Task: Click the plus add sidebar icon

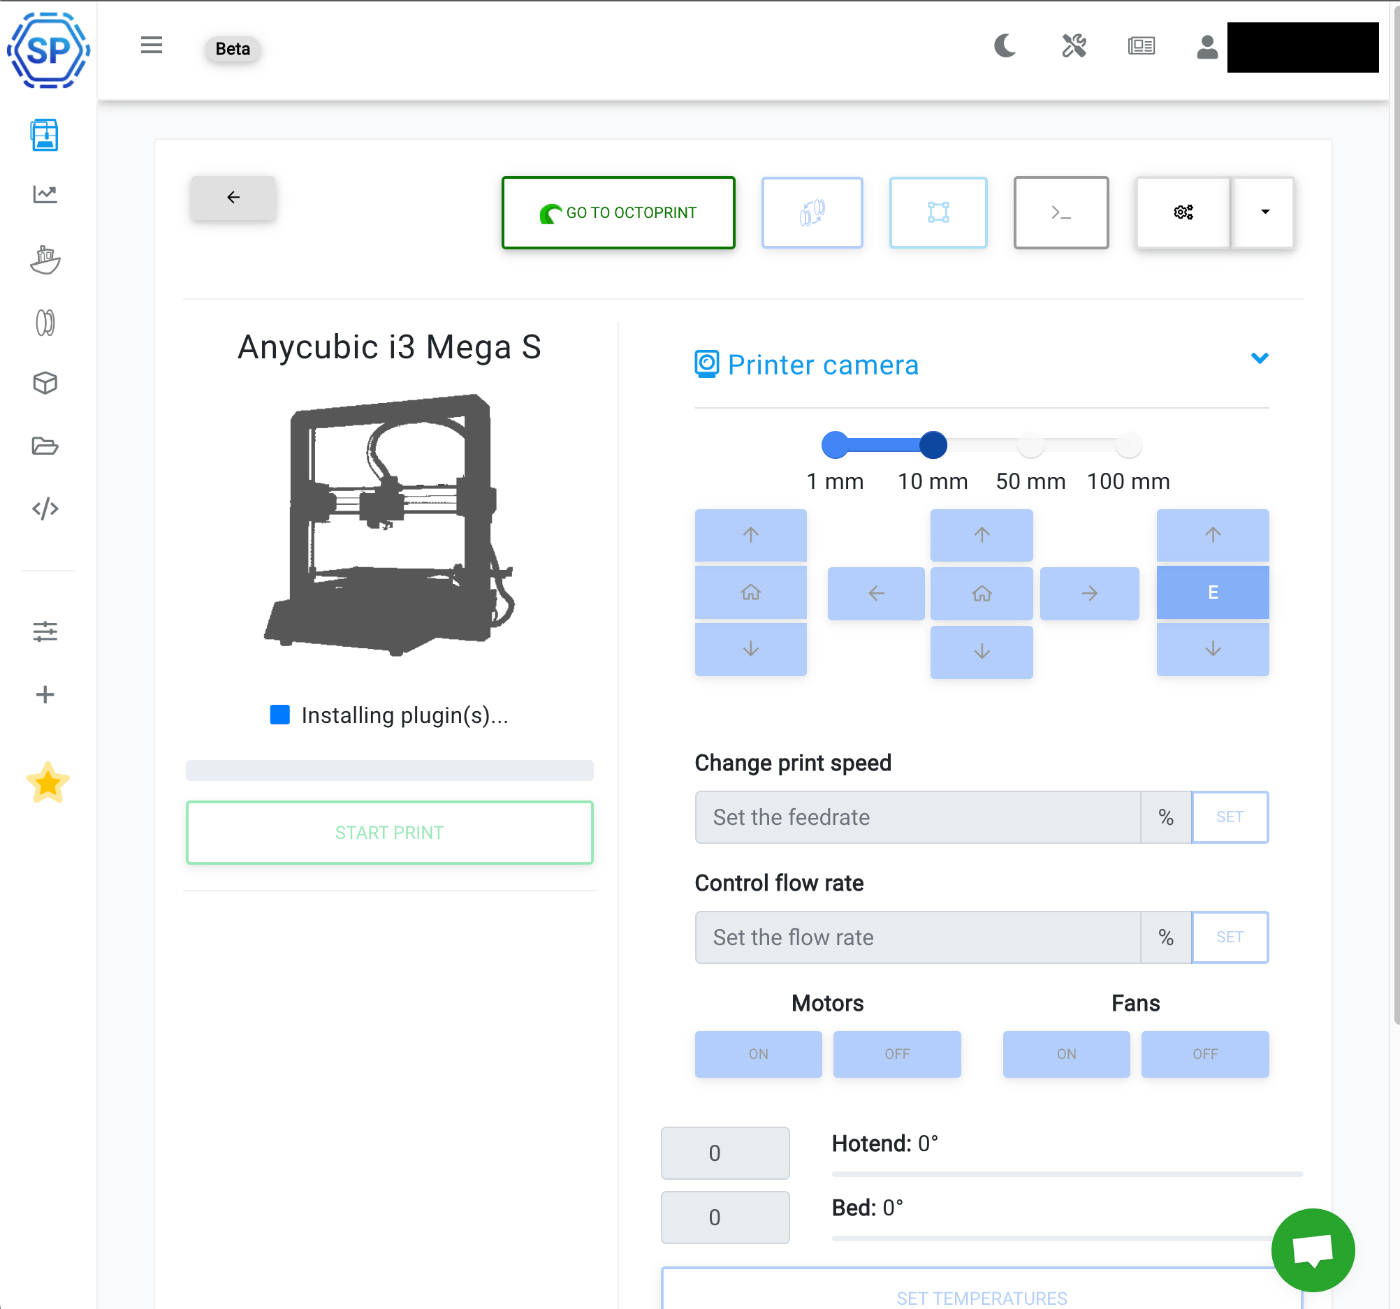Action: (x=45, y=695)
